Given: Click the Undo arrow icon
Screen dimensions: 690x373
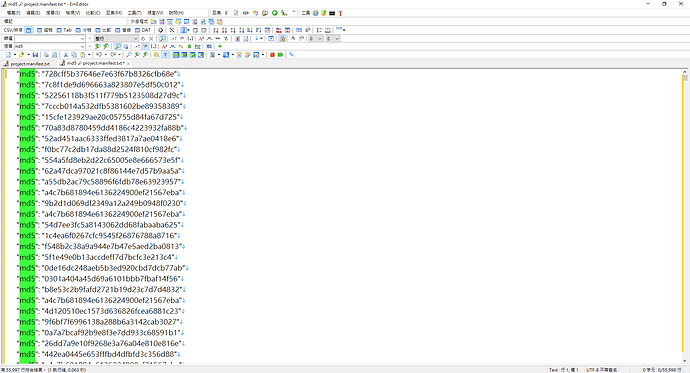Looking at the screenshot, I should 99,55.
